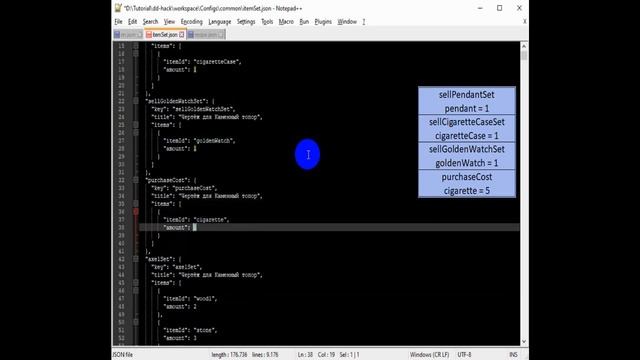Open the Edit menu
This screenshot has width=640, height=360.
pos(132,22)
